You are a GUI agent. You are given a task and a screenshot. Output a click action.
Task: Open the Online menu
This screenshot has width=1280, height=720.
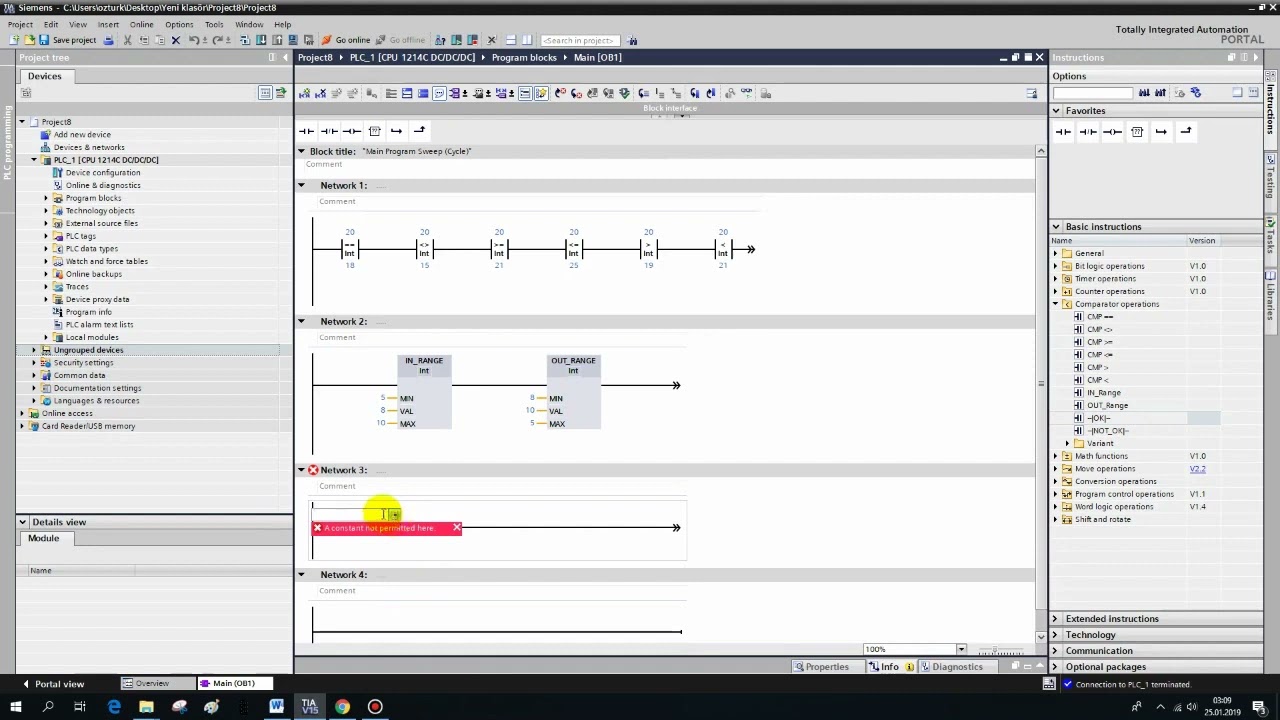point(141,24)
